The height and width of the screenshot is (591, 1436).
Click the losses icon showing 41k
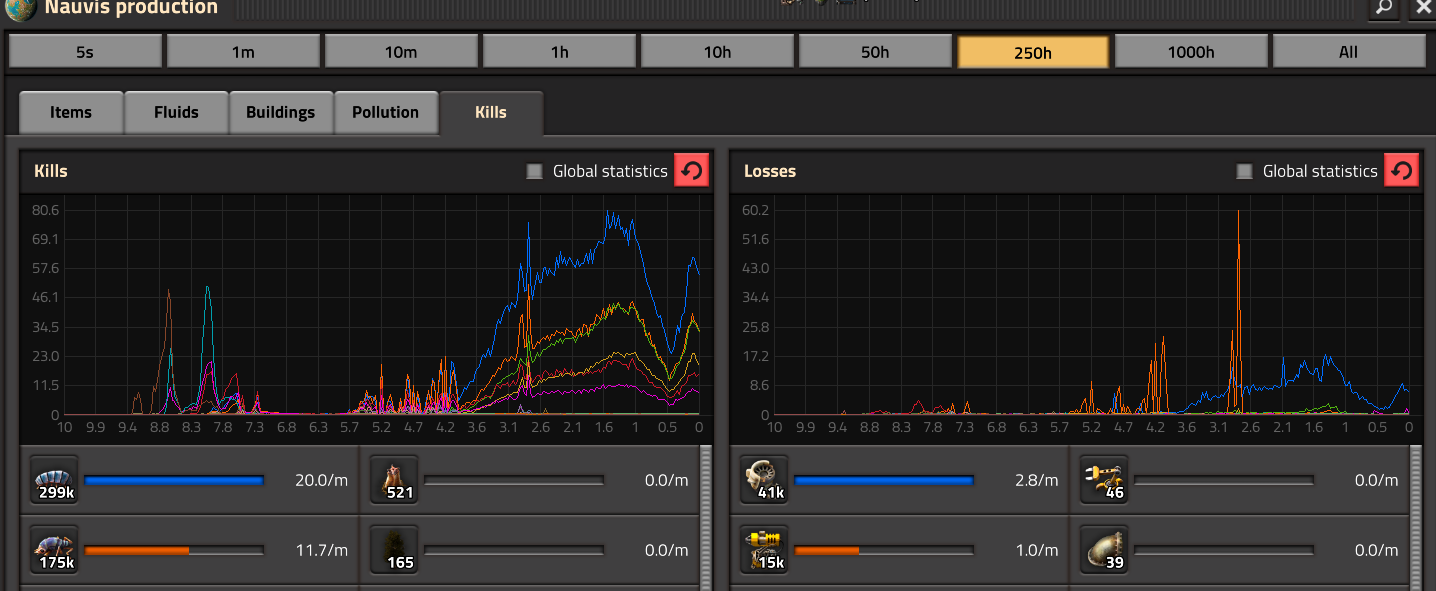(x=765, y=481)
